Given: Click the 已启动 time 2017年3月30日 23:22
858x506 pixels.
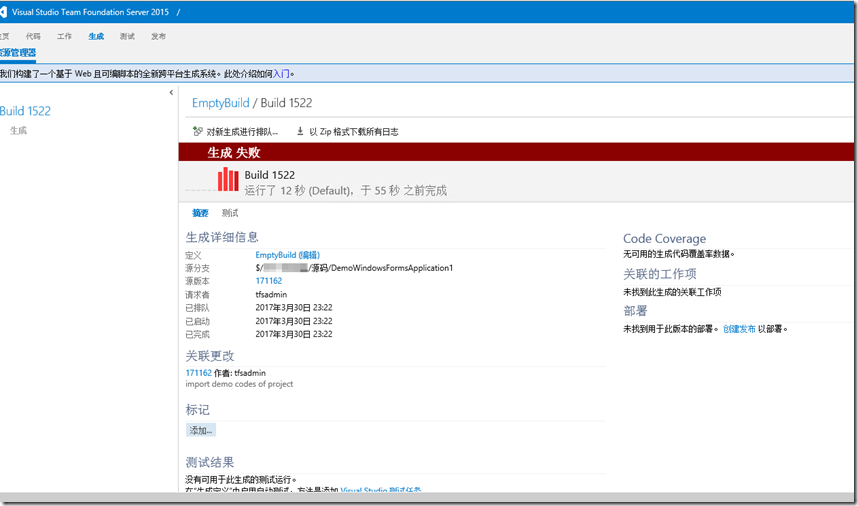Looking at the screenshot, I should 294,321.
